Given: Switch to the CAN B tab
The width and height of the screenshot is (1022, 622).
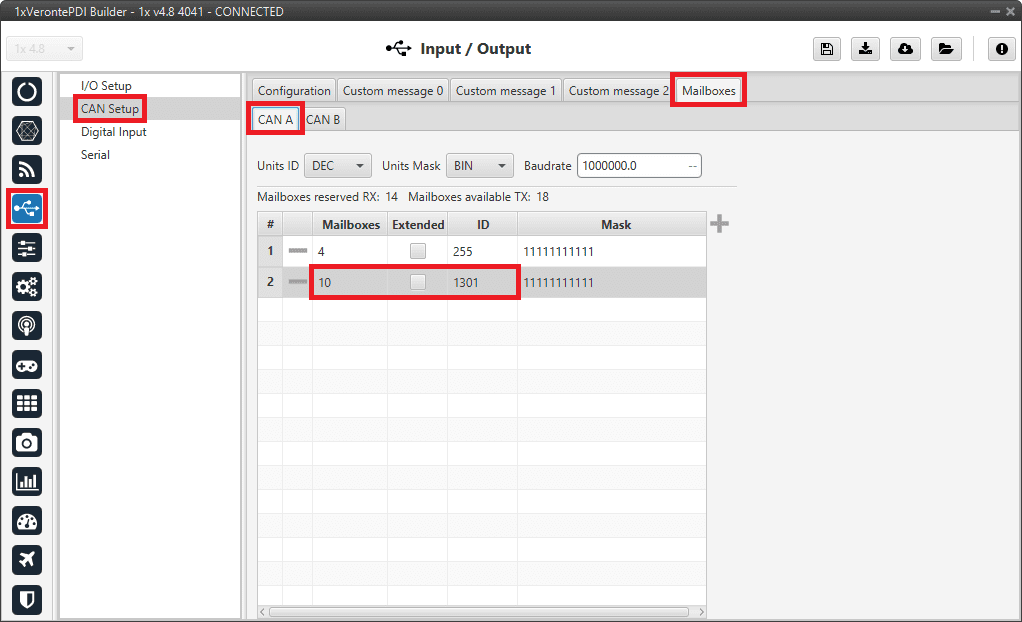Looking at the screenshot, I should [323, 120].
